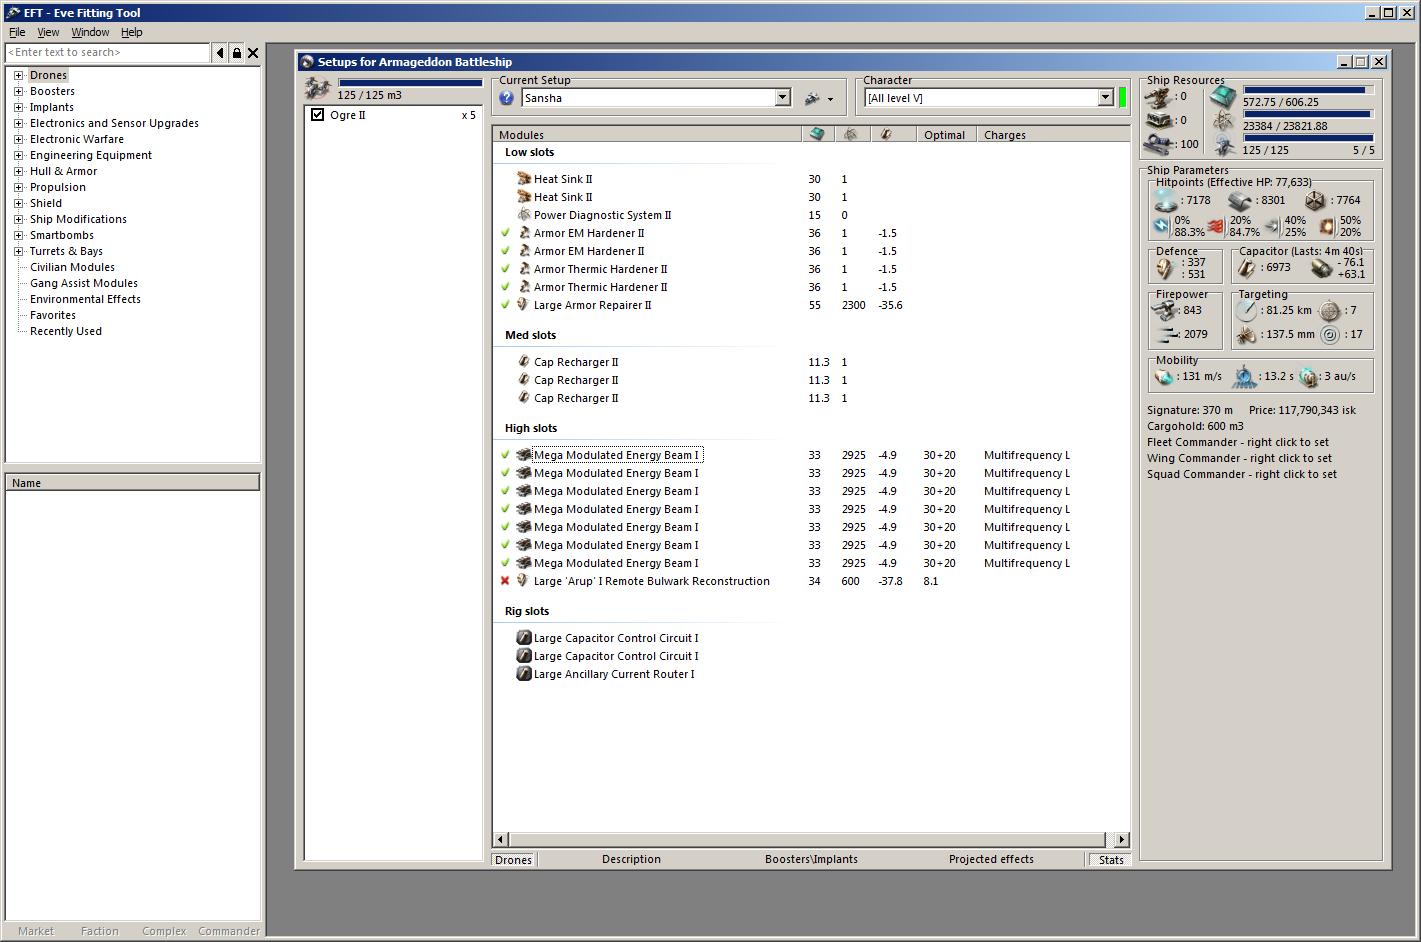Click the CPU chip icon in Ship Resources
The image size is (1421, 942).
pyautogui.click(x=1223, y=97)
